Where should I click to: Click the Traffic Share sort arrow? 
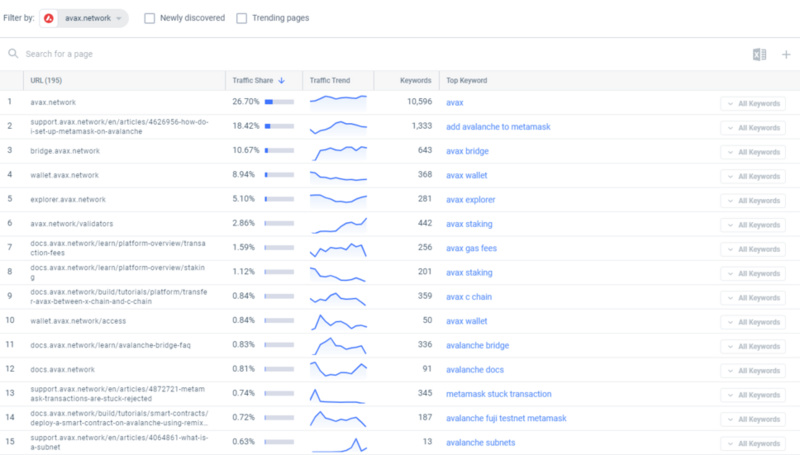[282, 80]
